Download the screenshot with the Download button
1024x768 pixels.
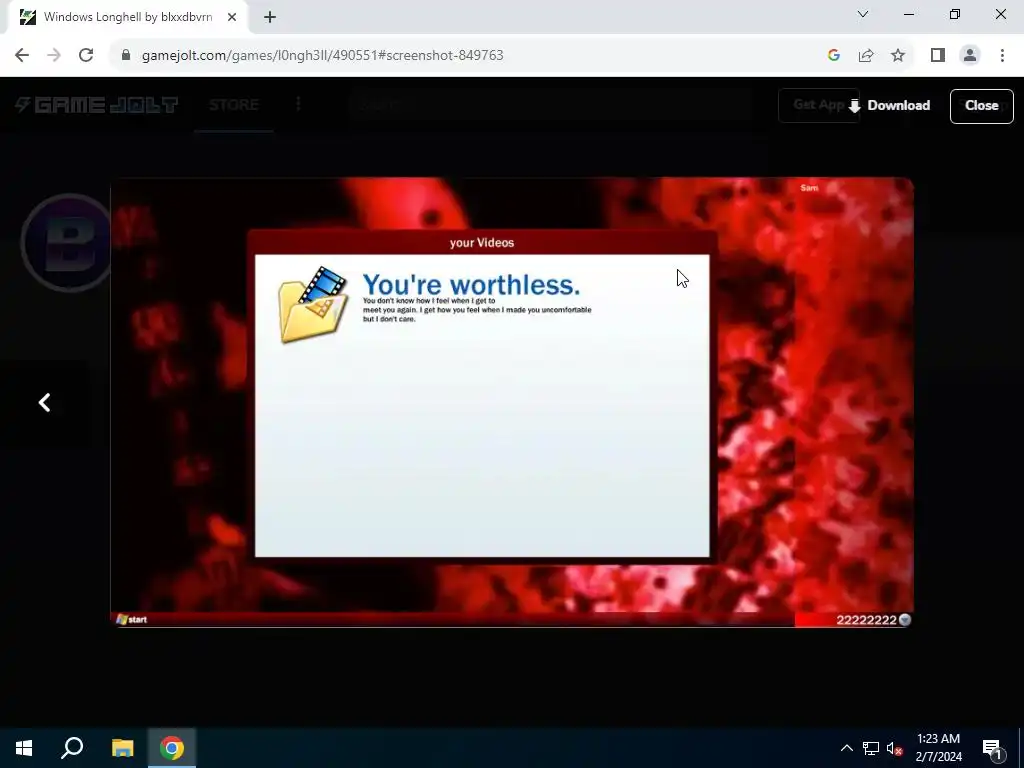click(889, 106)
